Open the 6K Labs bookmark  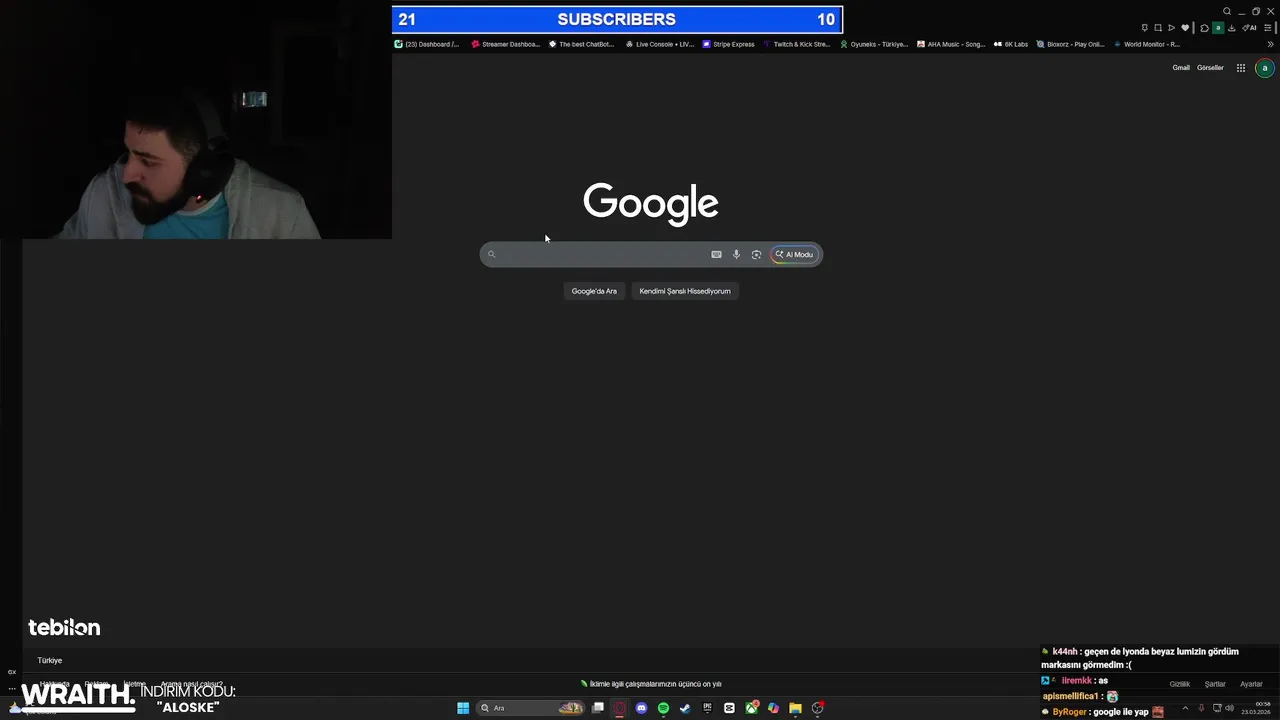tap(1011, 44)
